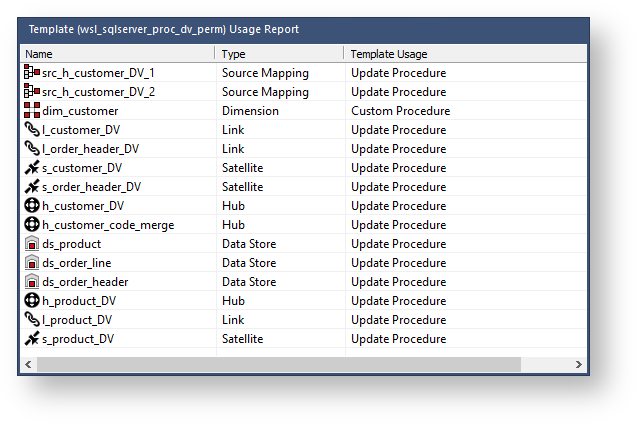Click the data store icon beside ds_product
Screen dimensions: 638x424
31,244
